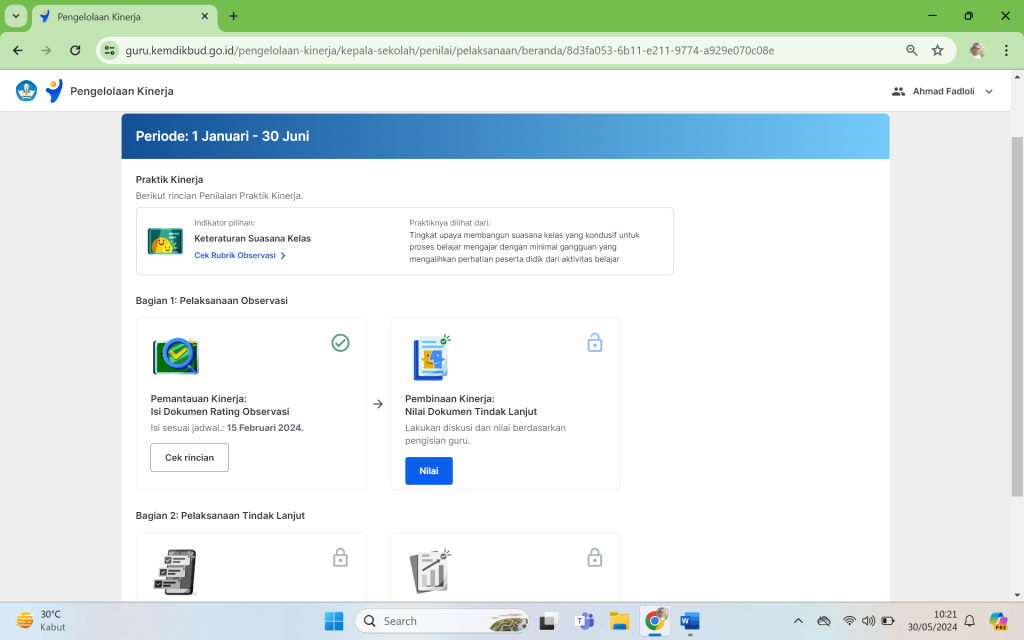The image size is (1024, 640).
Task: Click the Pemantauan Kinerja observation illustration
Action: click(x=175, y=356)
